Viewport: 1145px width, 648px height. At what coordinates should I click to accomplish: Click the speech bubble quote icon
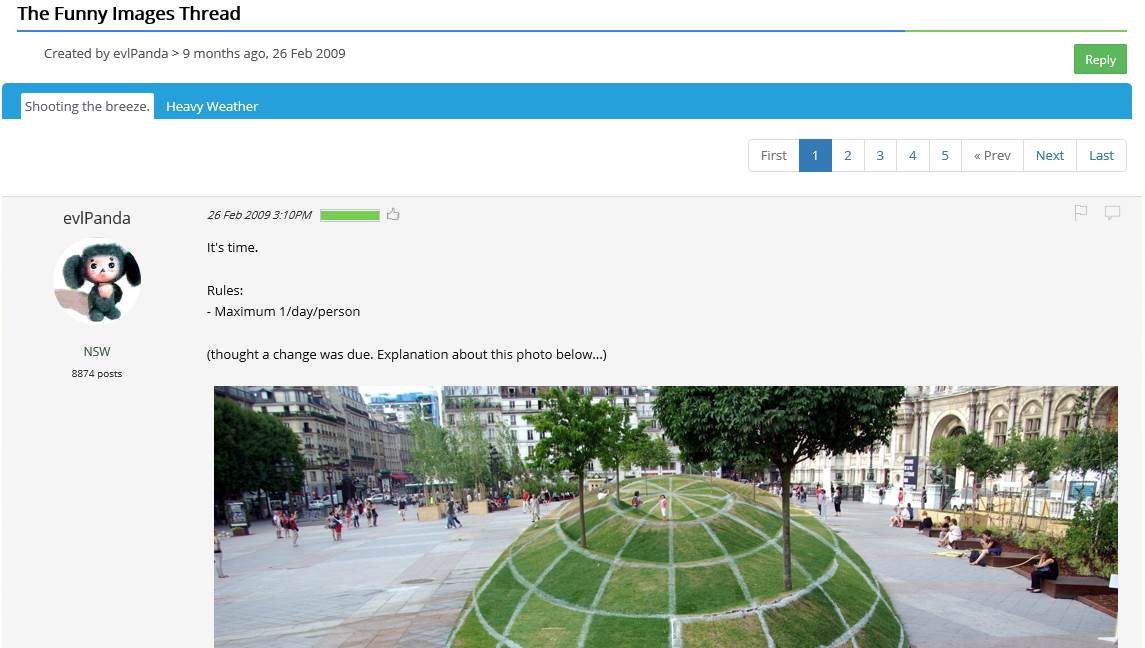tap(1112, 212)
